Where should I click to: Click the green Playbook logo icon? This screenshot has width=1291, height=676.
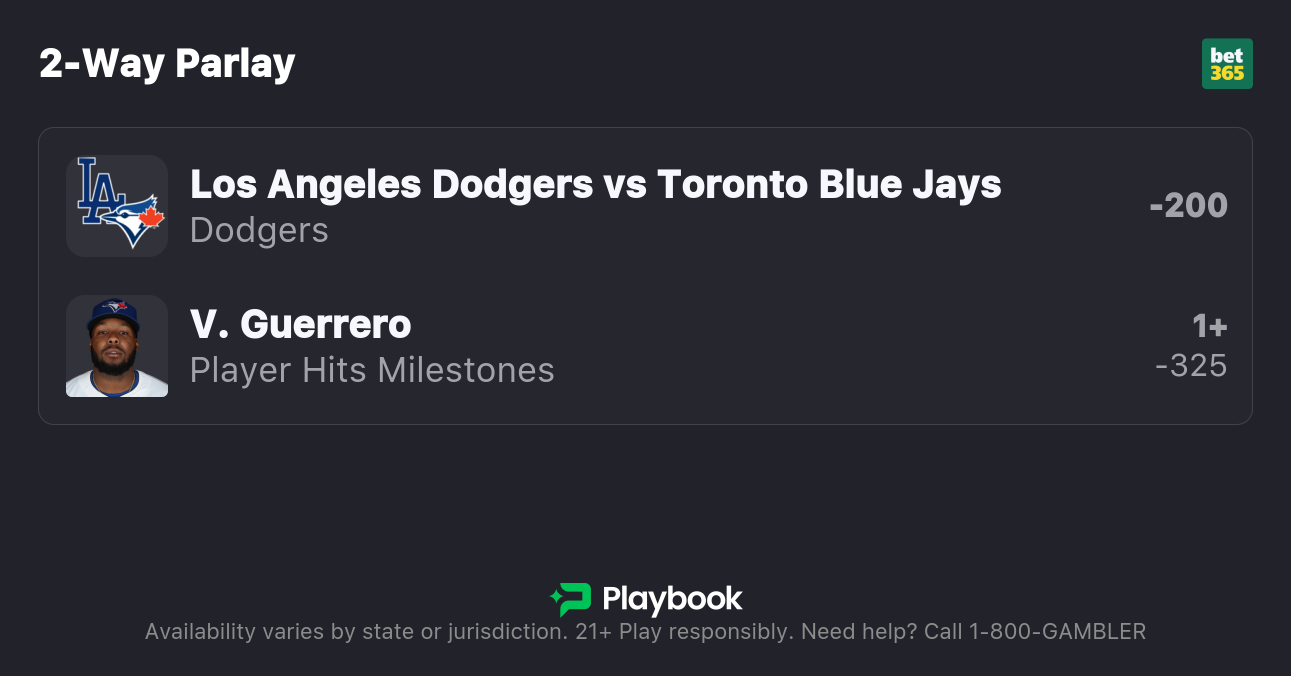[x=571, y=599]
